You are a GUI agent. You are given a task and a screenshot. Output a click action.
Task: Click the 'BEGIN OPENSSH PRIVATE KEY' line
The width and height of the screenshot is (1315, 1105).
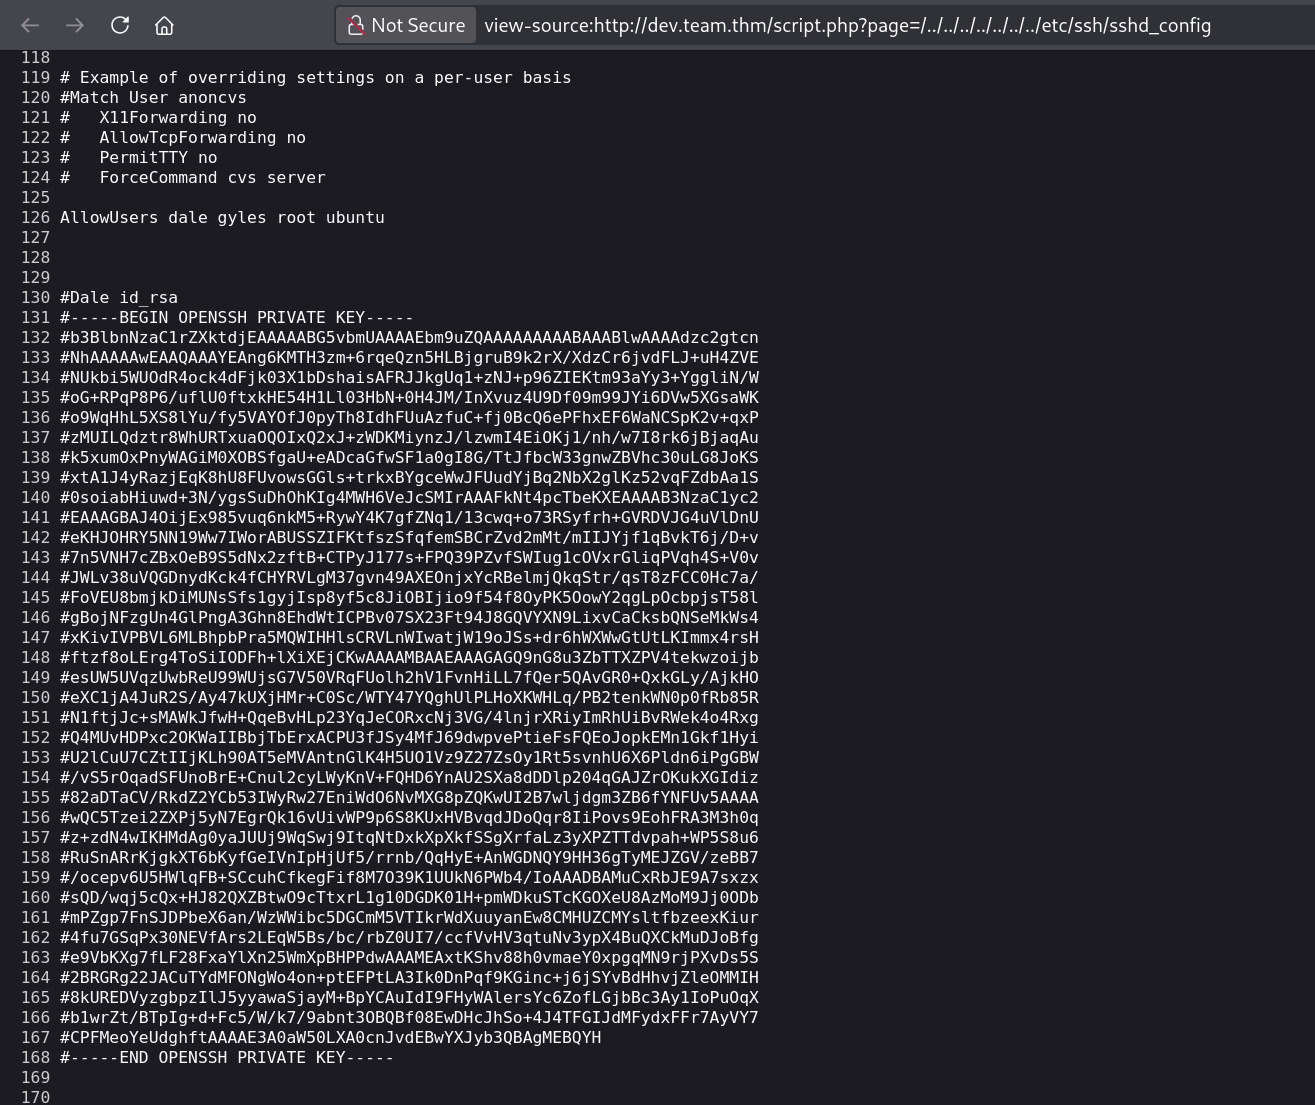[237, 317]
